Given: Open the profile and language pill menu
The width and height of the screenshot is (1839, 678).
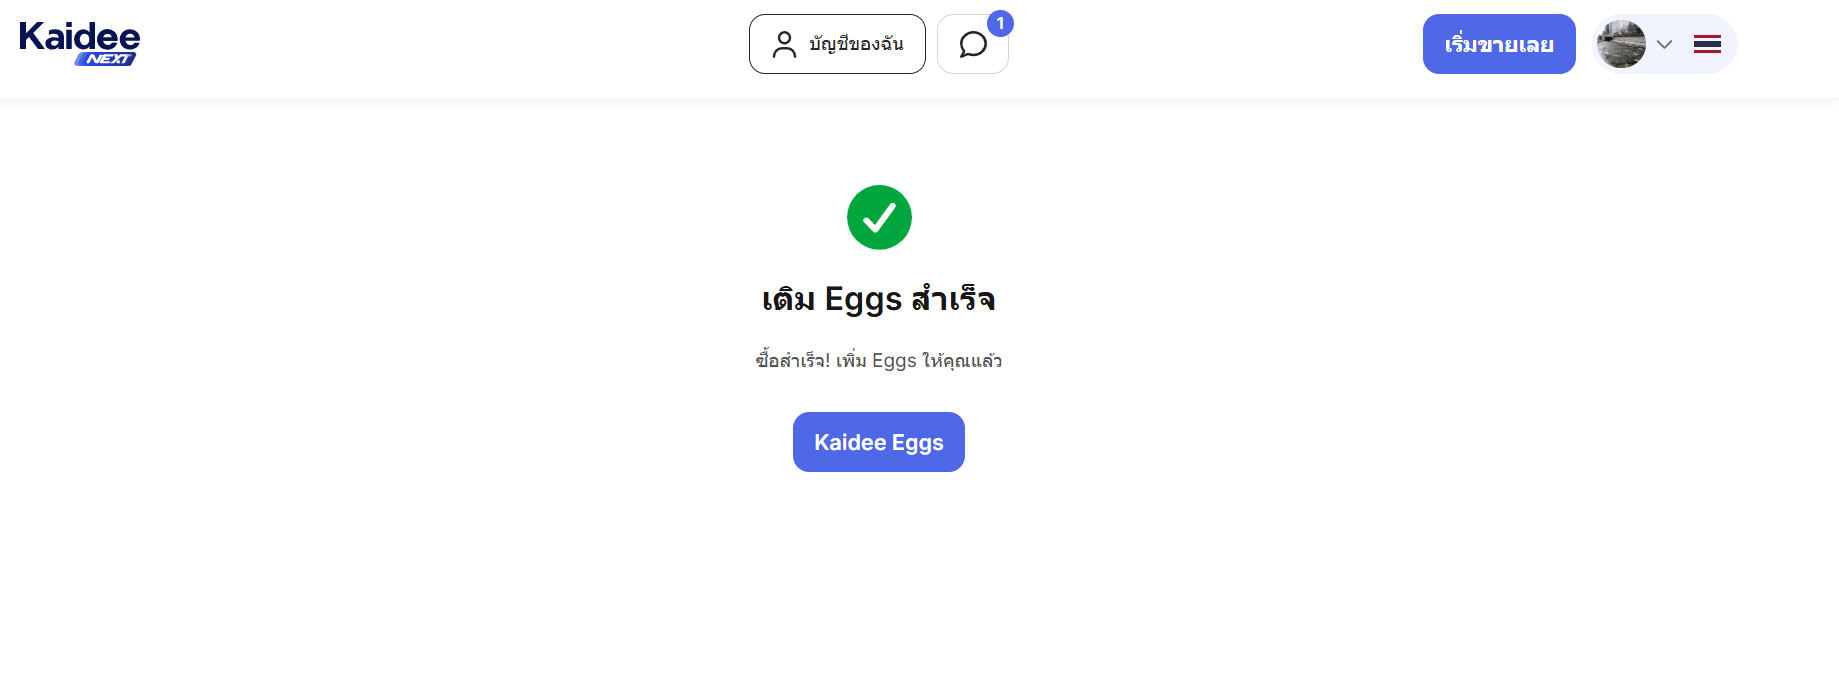Looking at the screenshot, I should (1665, 44).
